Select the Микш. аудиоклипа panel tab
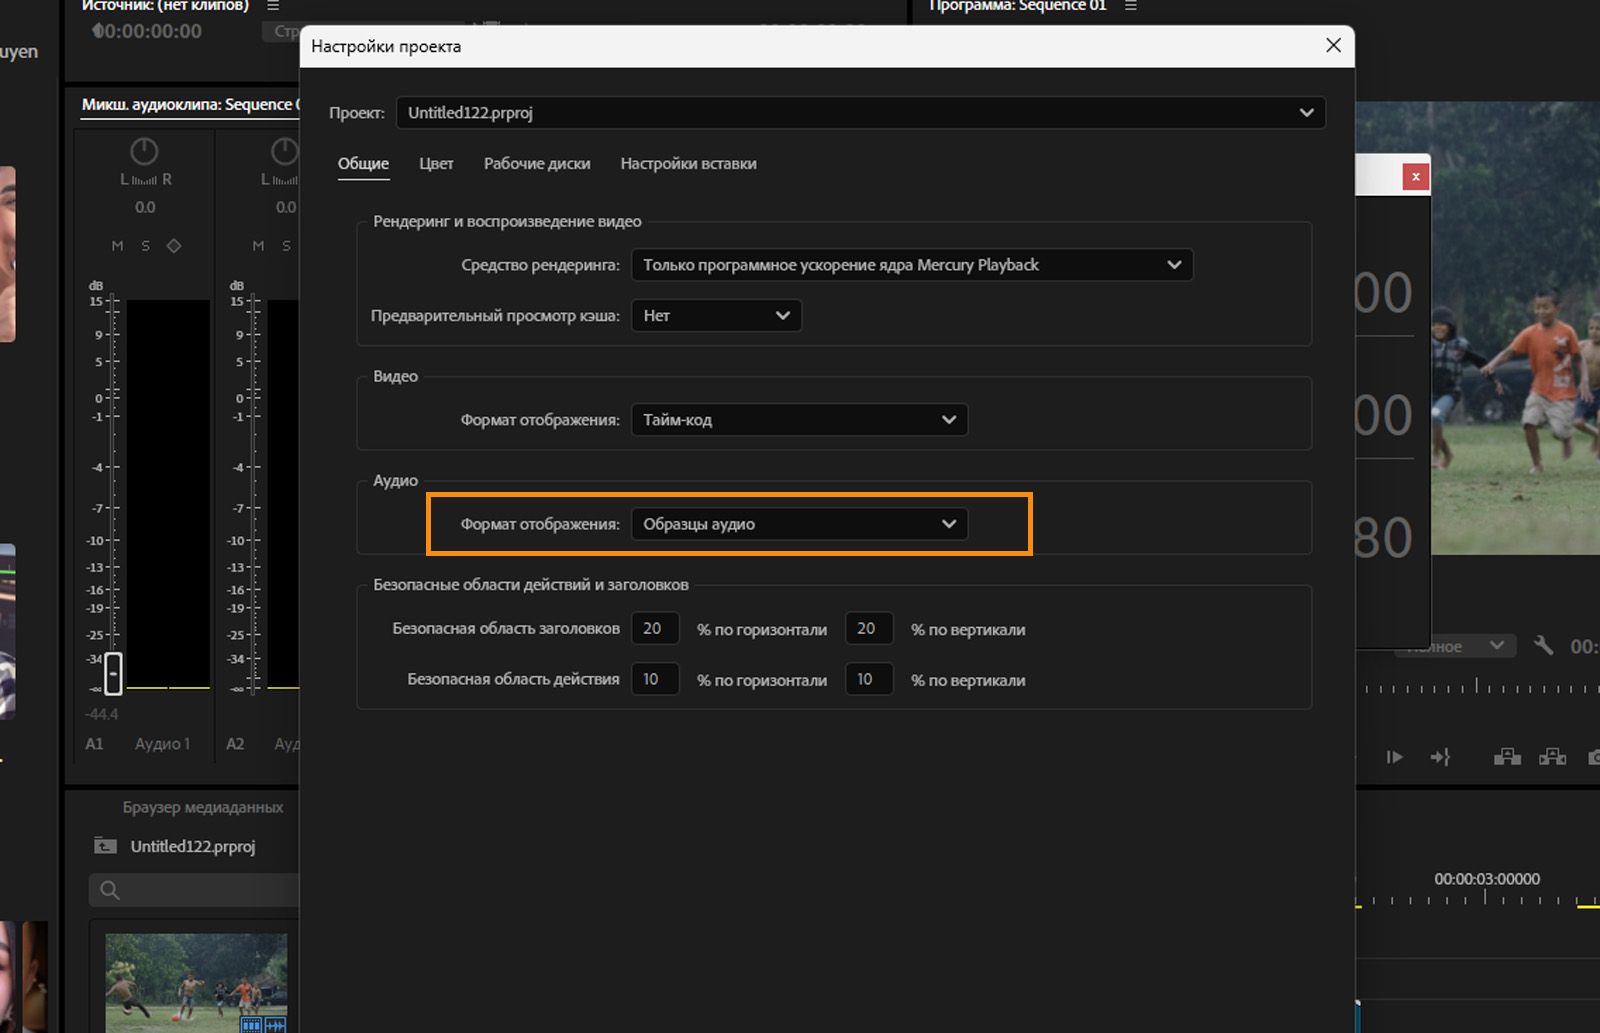 click(x=190, y=105)
